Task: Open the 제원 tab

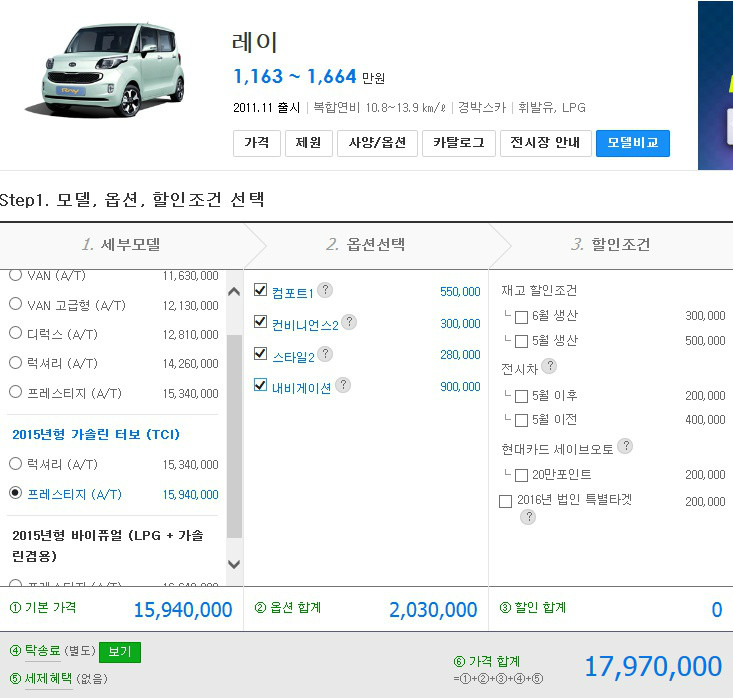Action: pyautogui.click(x=309, y=143)
